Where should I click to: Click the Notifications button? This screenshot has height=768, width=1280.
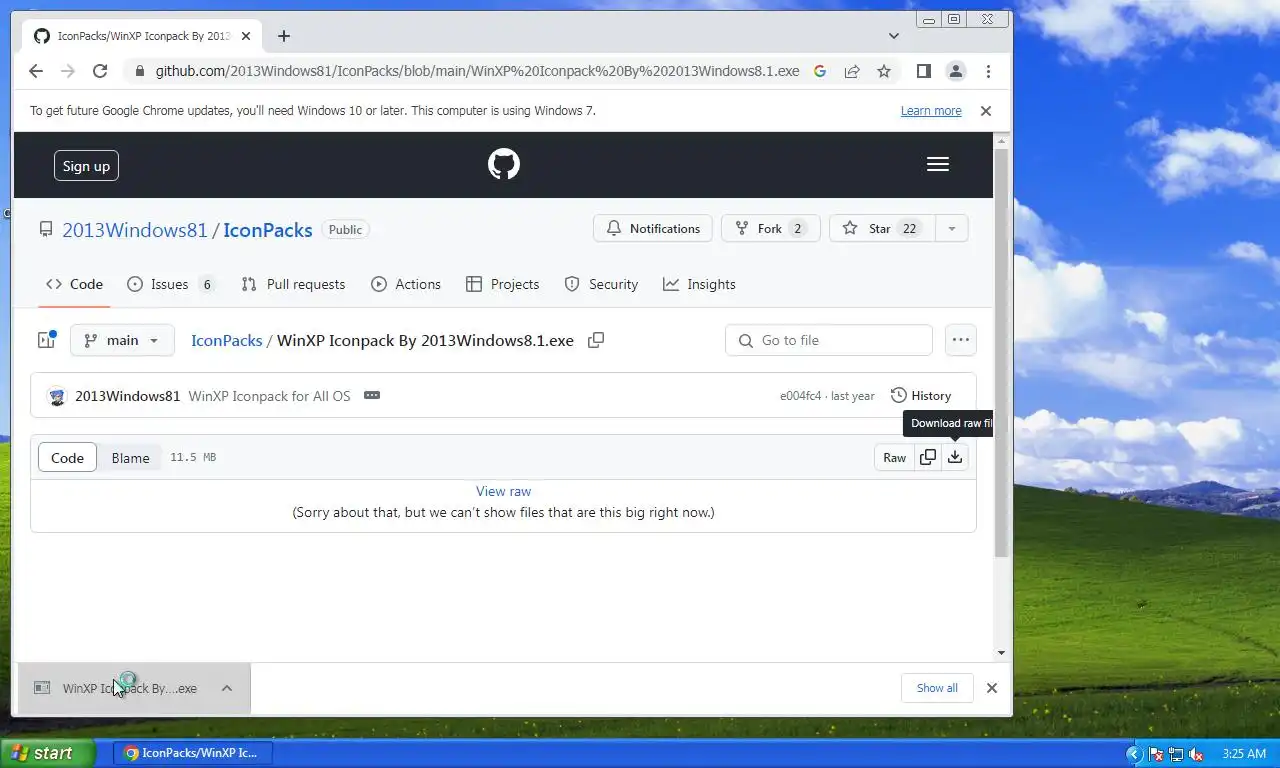(x=653, y=229)
